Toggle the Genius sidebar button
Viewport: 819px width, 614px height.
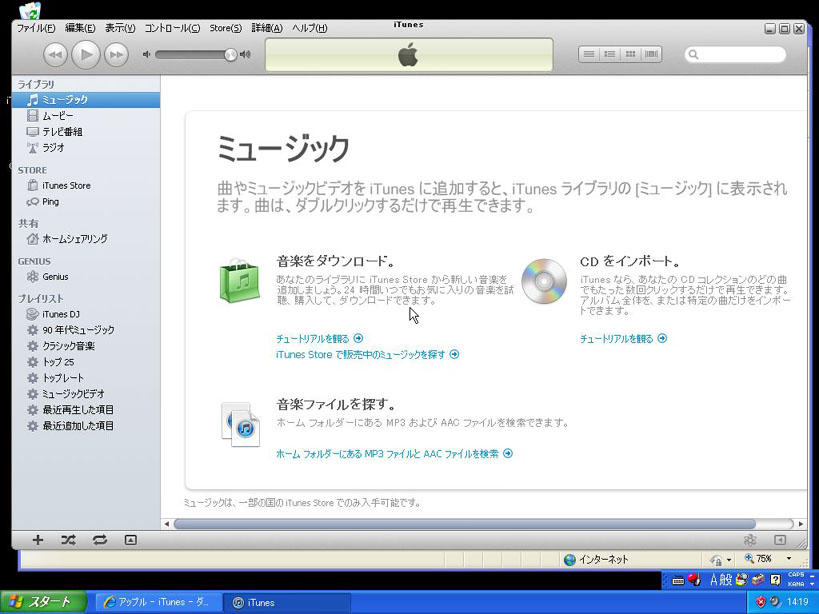[780, 540]
